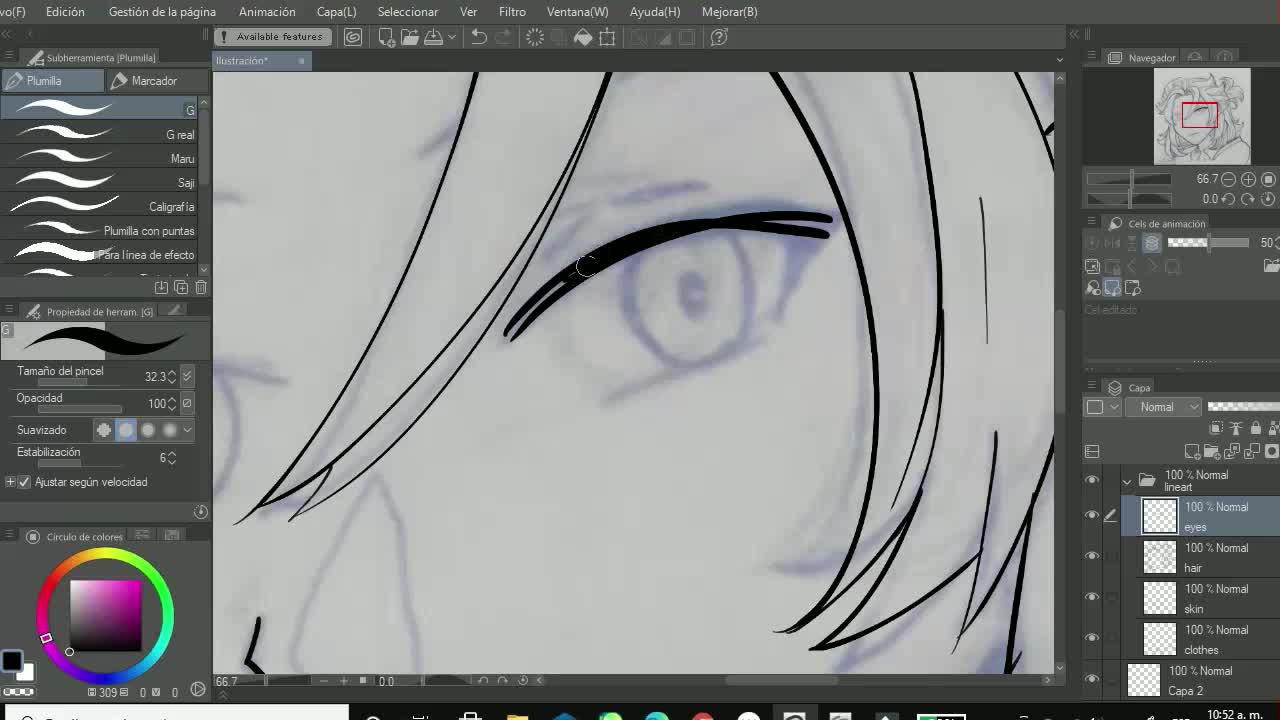Import a sub tool material
This screenshot has height=720, width=1280.
click(x=161, y=287)
